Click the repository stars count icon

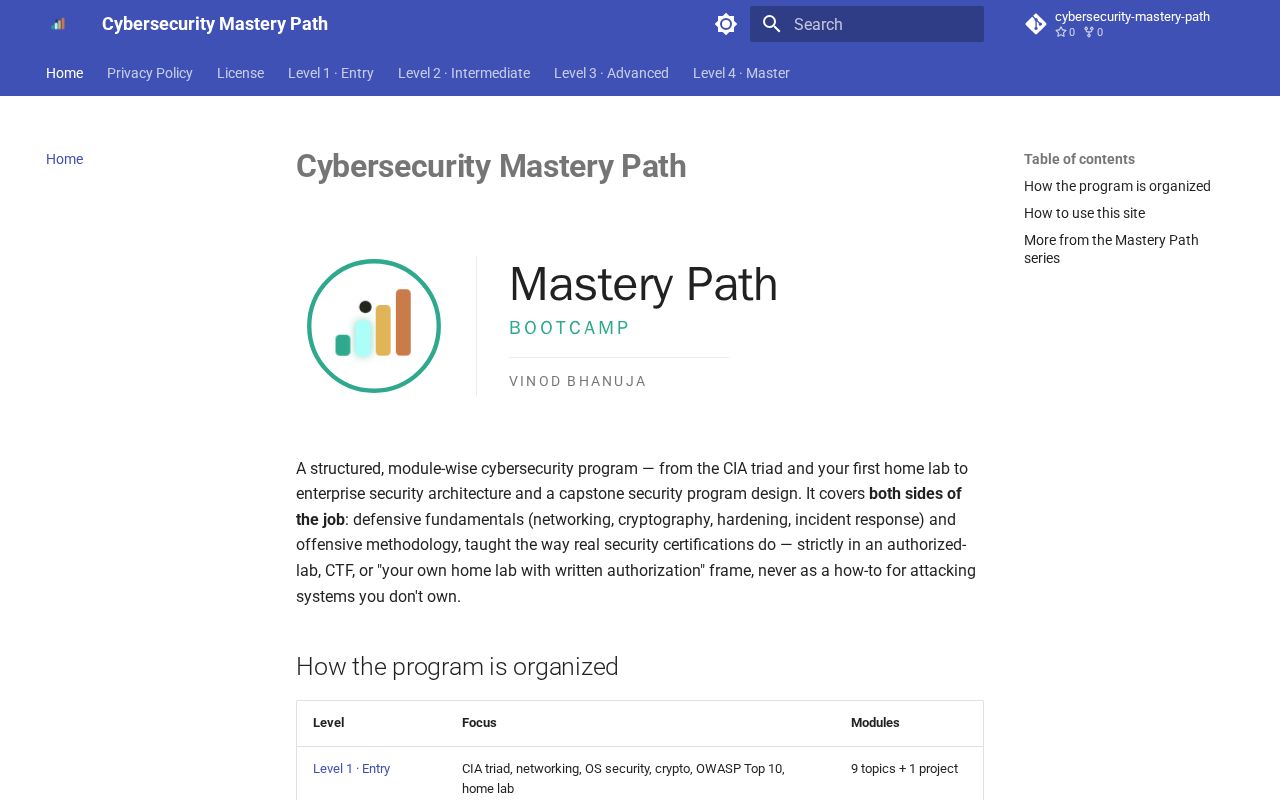tap(1061, 32)
